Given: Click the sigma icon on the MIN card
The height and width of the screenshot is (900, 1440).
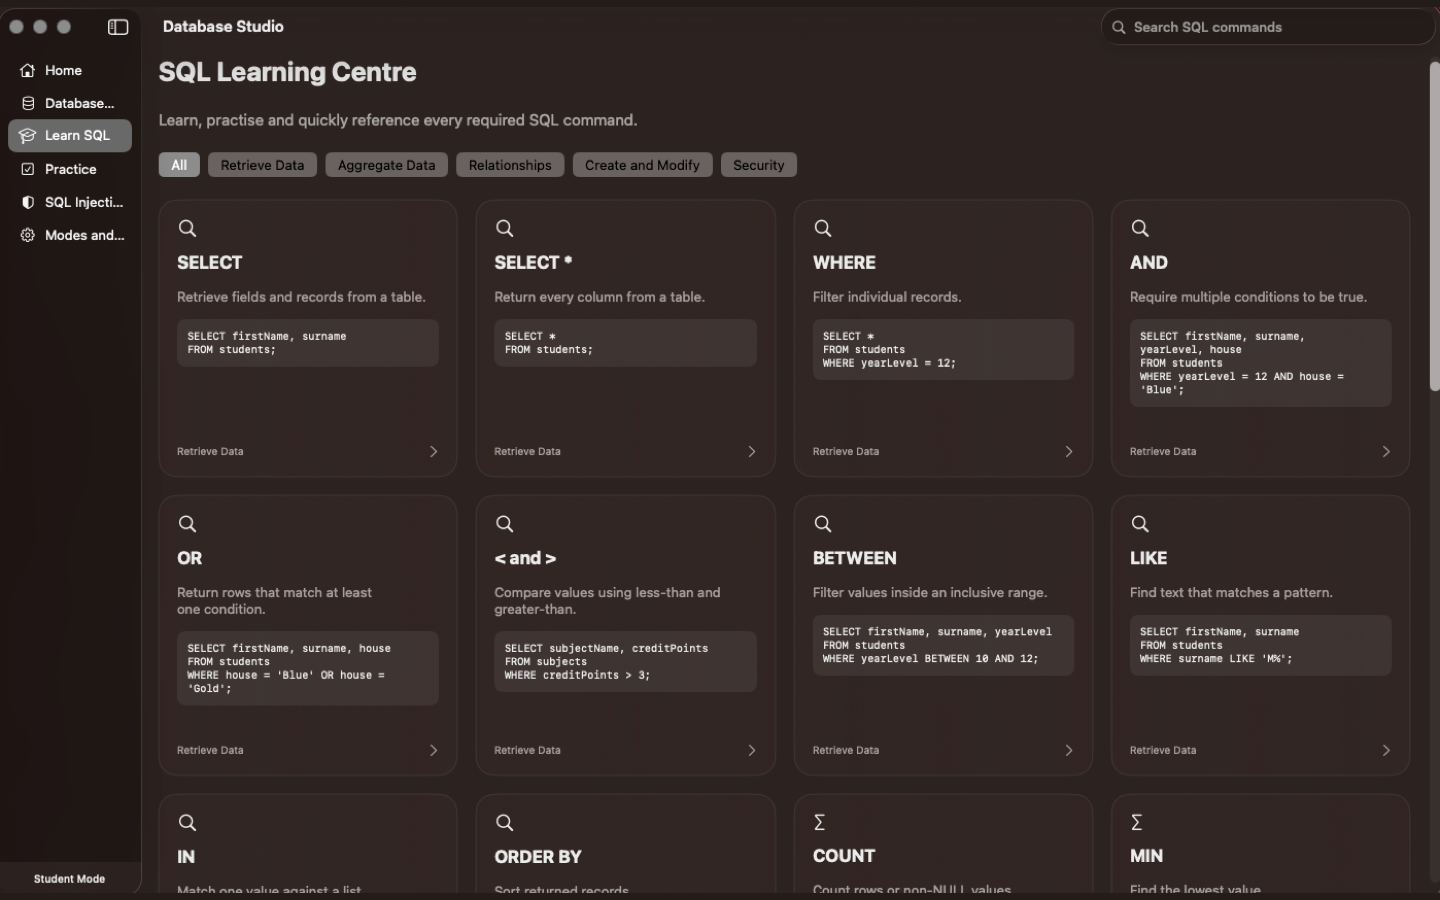Looking at the screenshot, I should [x=1137, y=822].
